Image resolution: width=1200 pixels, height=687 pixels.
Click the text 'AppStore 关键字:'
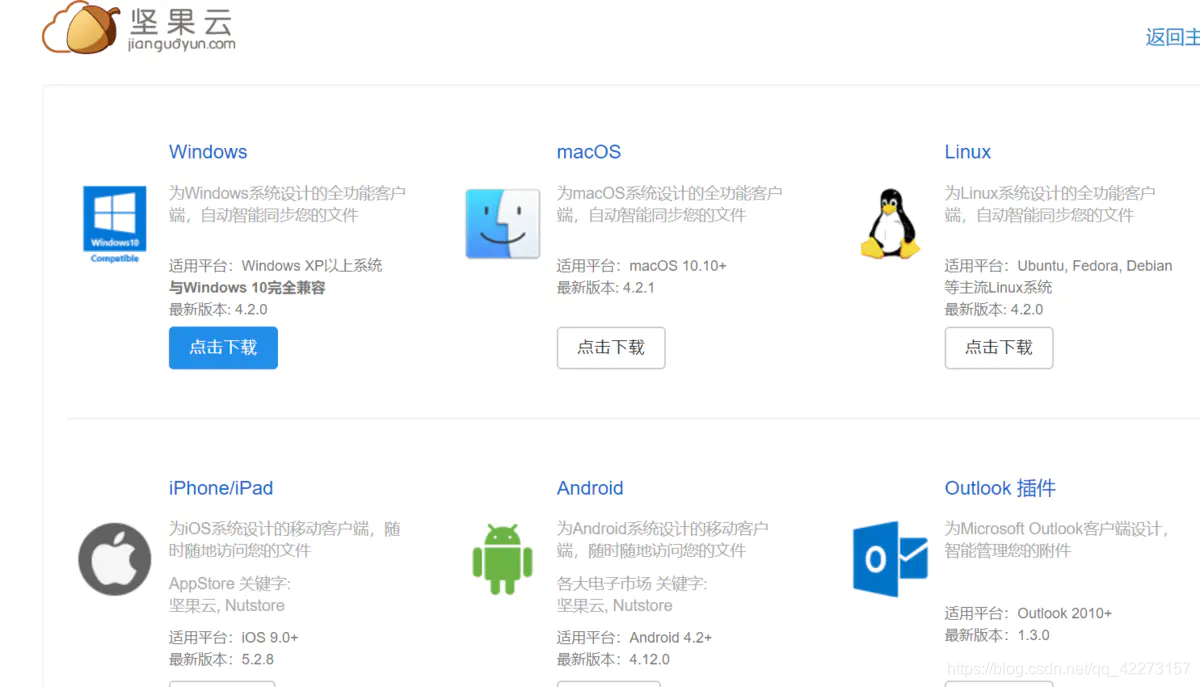coord(230,584)
